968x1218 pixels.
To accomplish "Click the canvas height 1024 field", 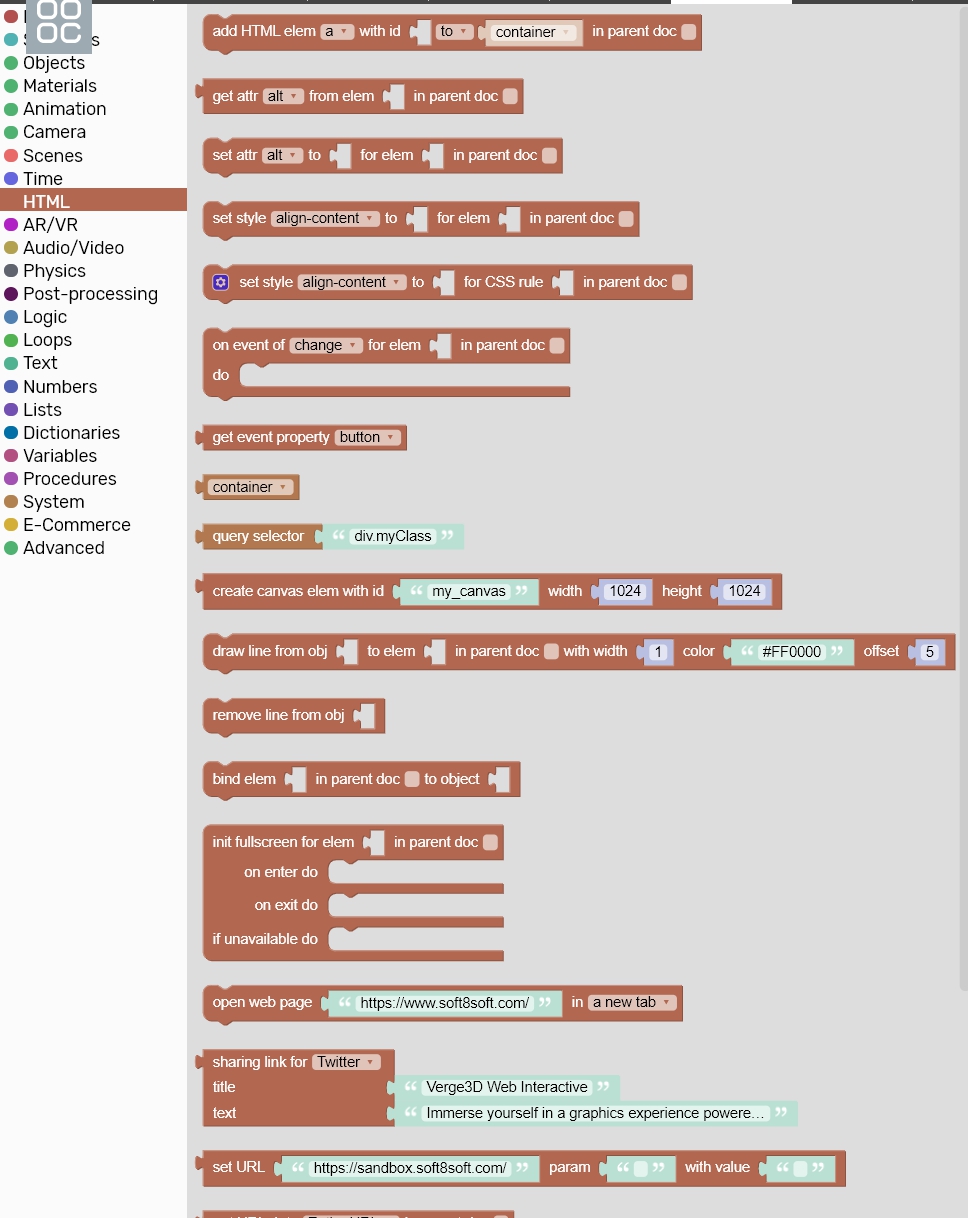I will pos(744,592).
